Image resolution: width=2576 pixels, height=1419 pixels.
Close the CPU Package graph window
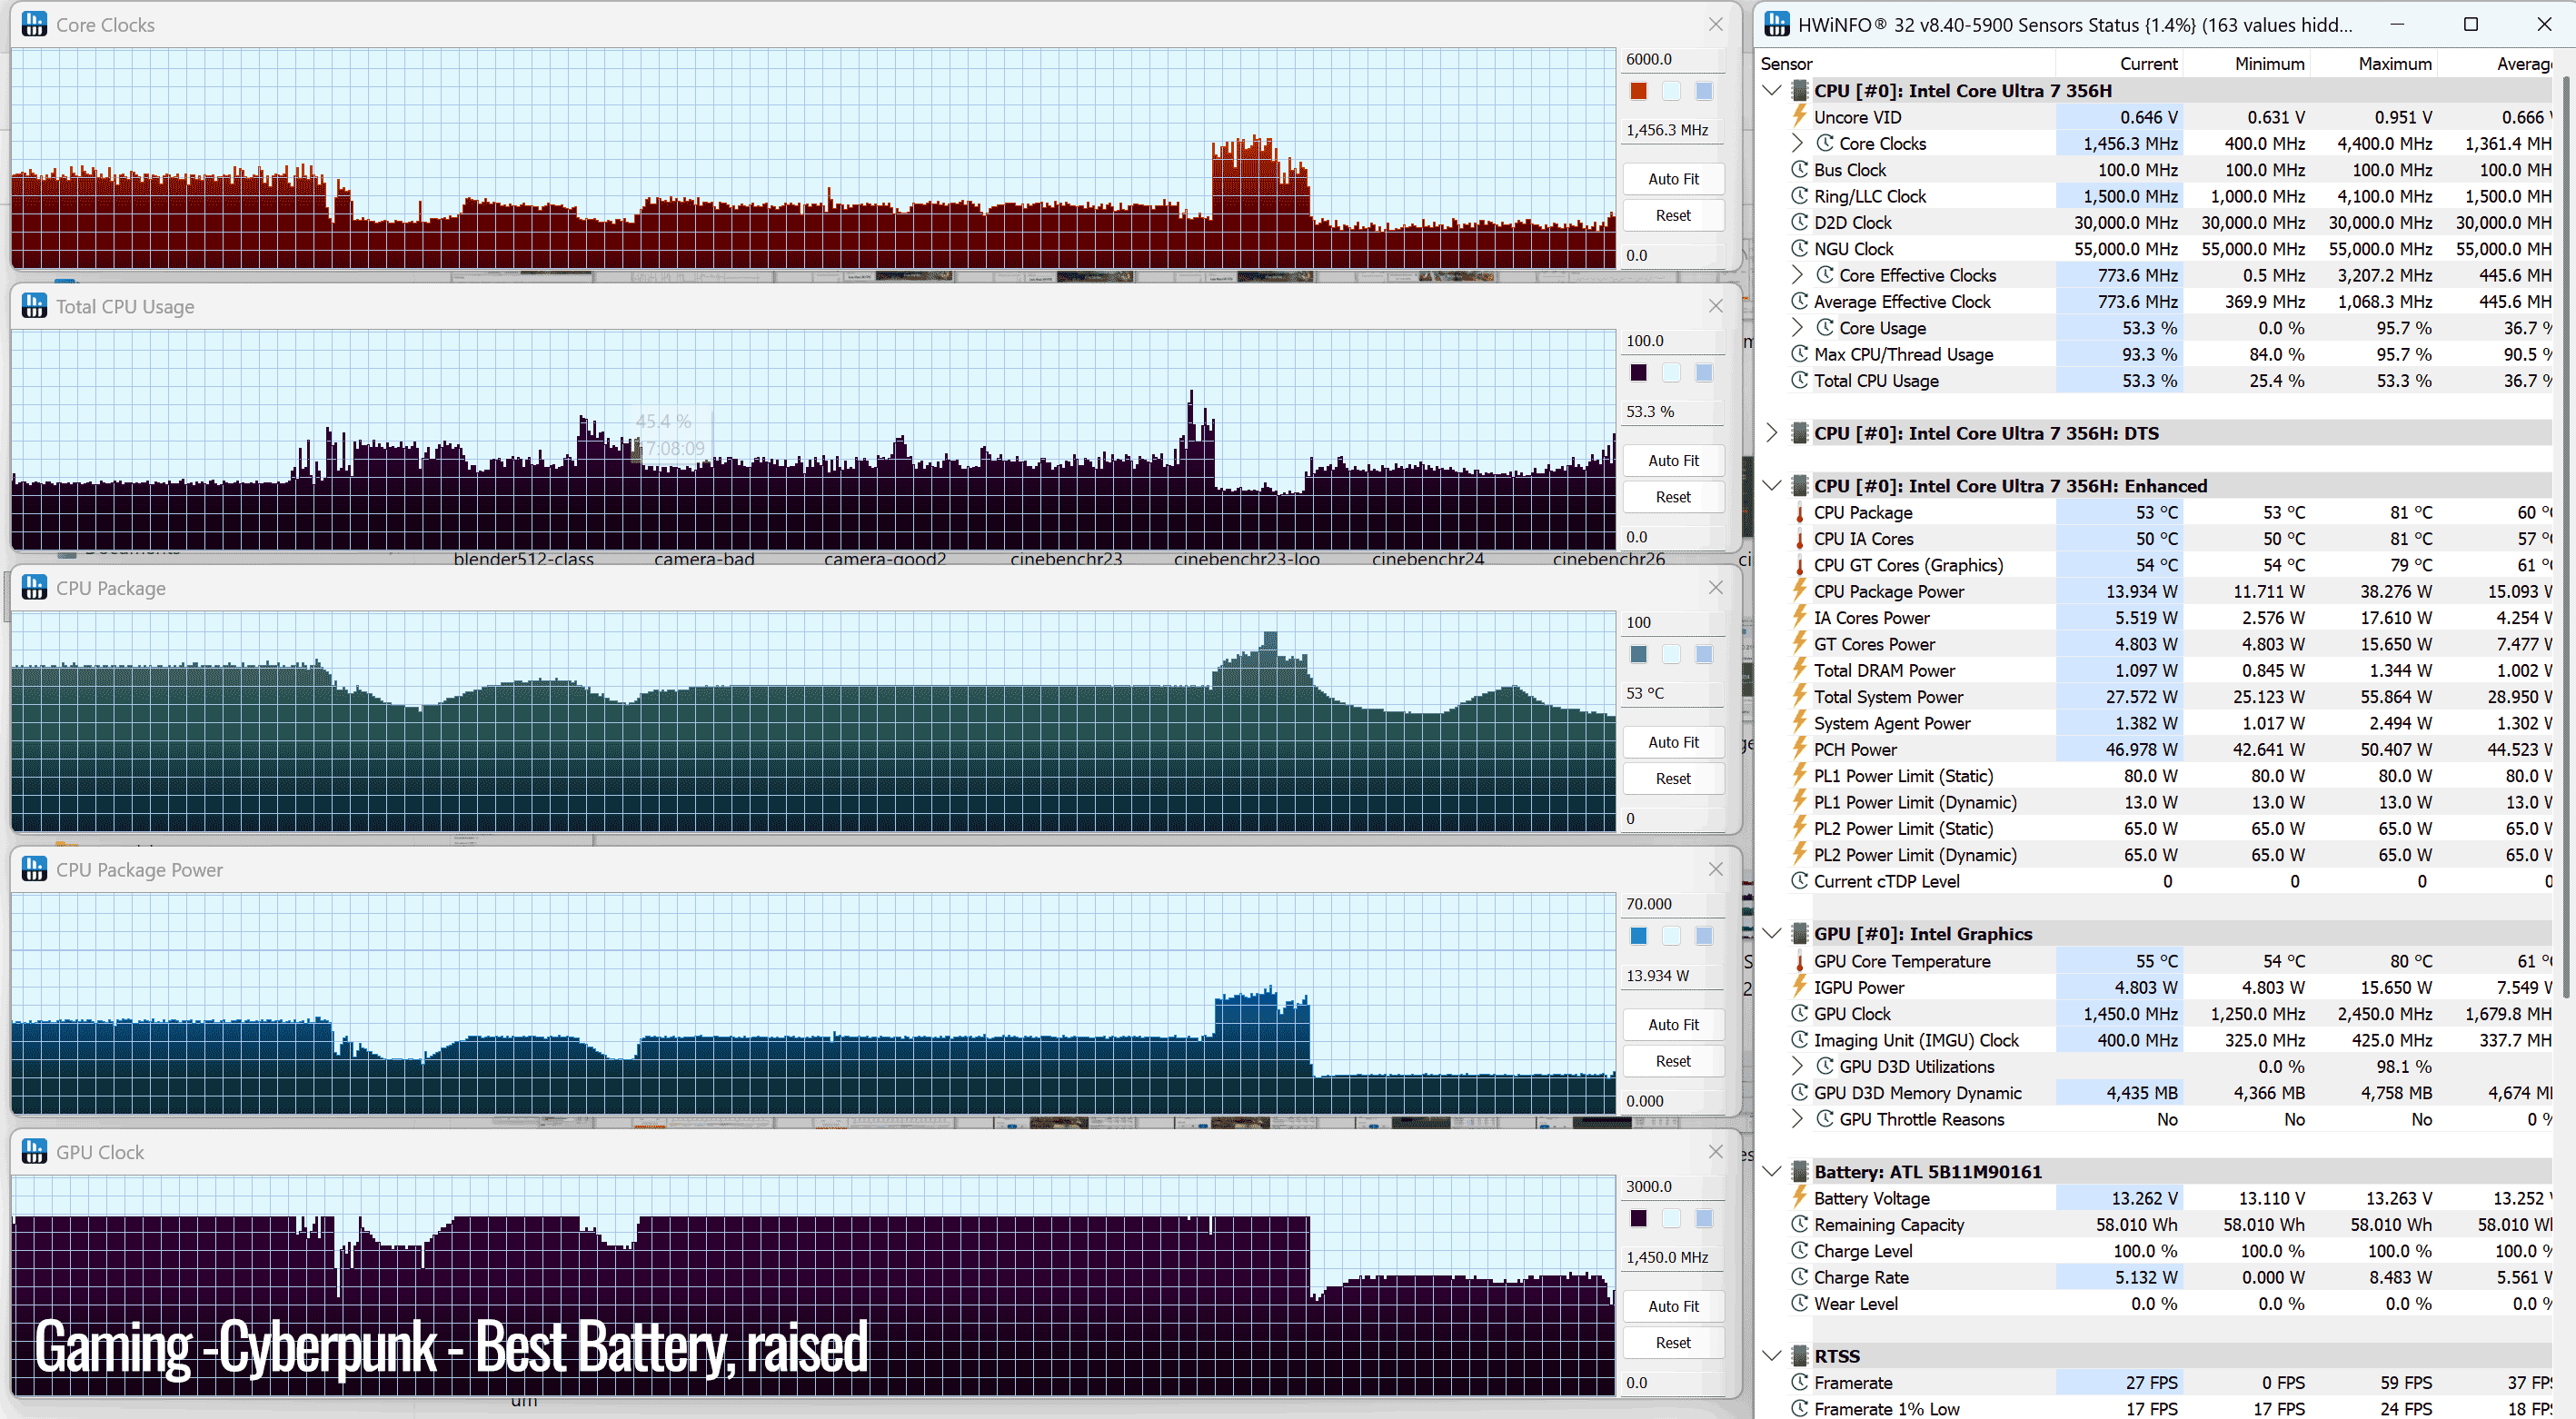(1715, 588)
